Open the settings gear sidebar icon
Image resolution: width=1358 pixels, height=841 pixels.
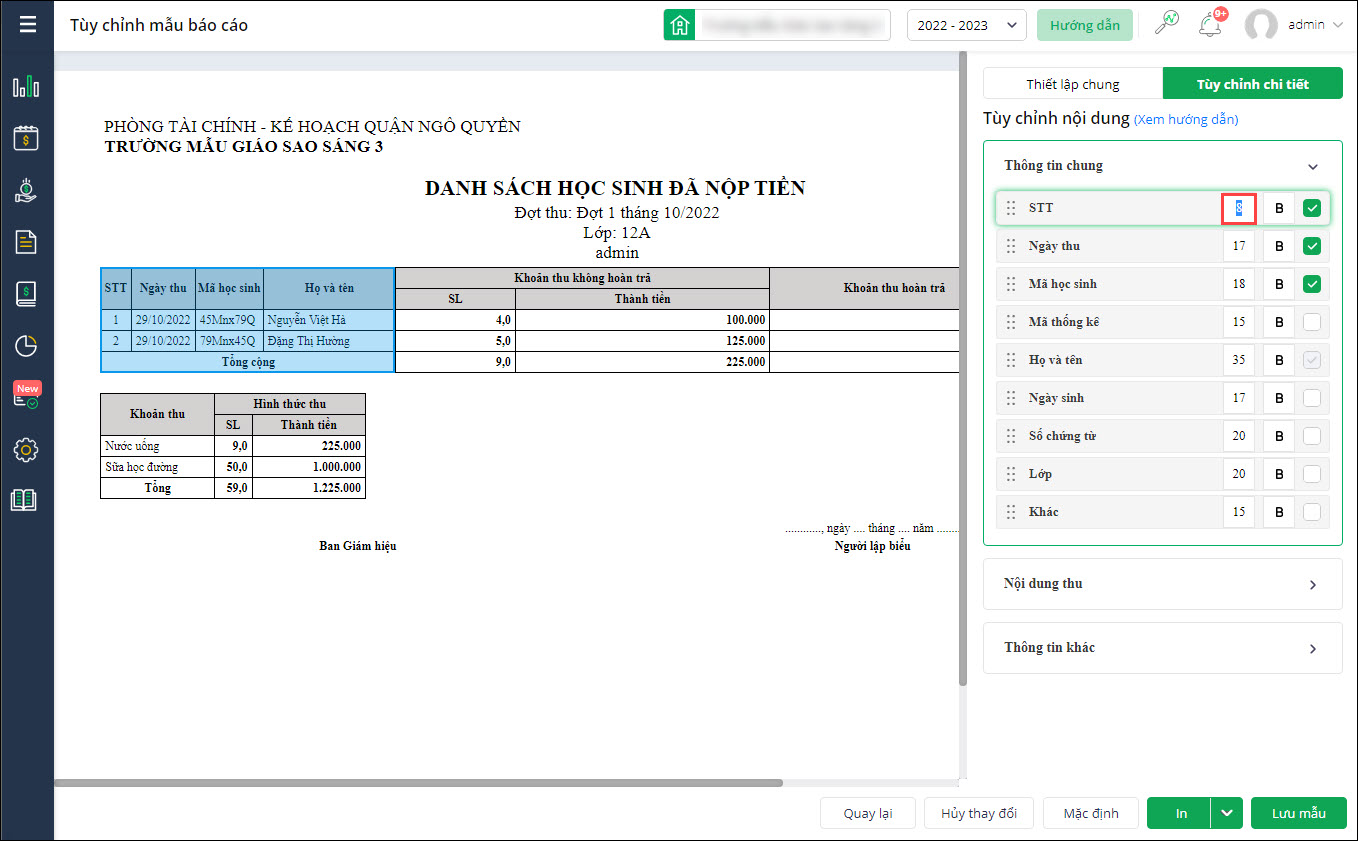tap(26, 450)
